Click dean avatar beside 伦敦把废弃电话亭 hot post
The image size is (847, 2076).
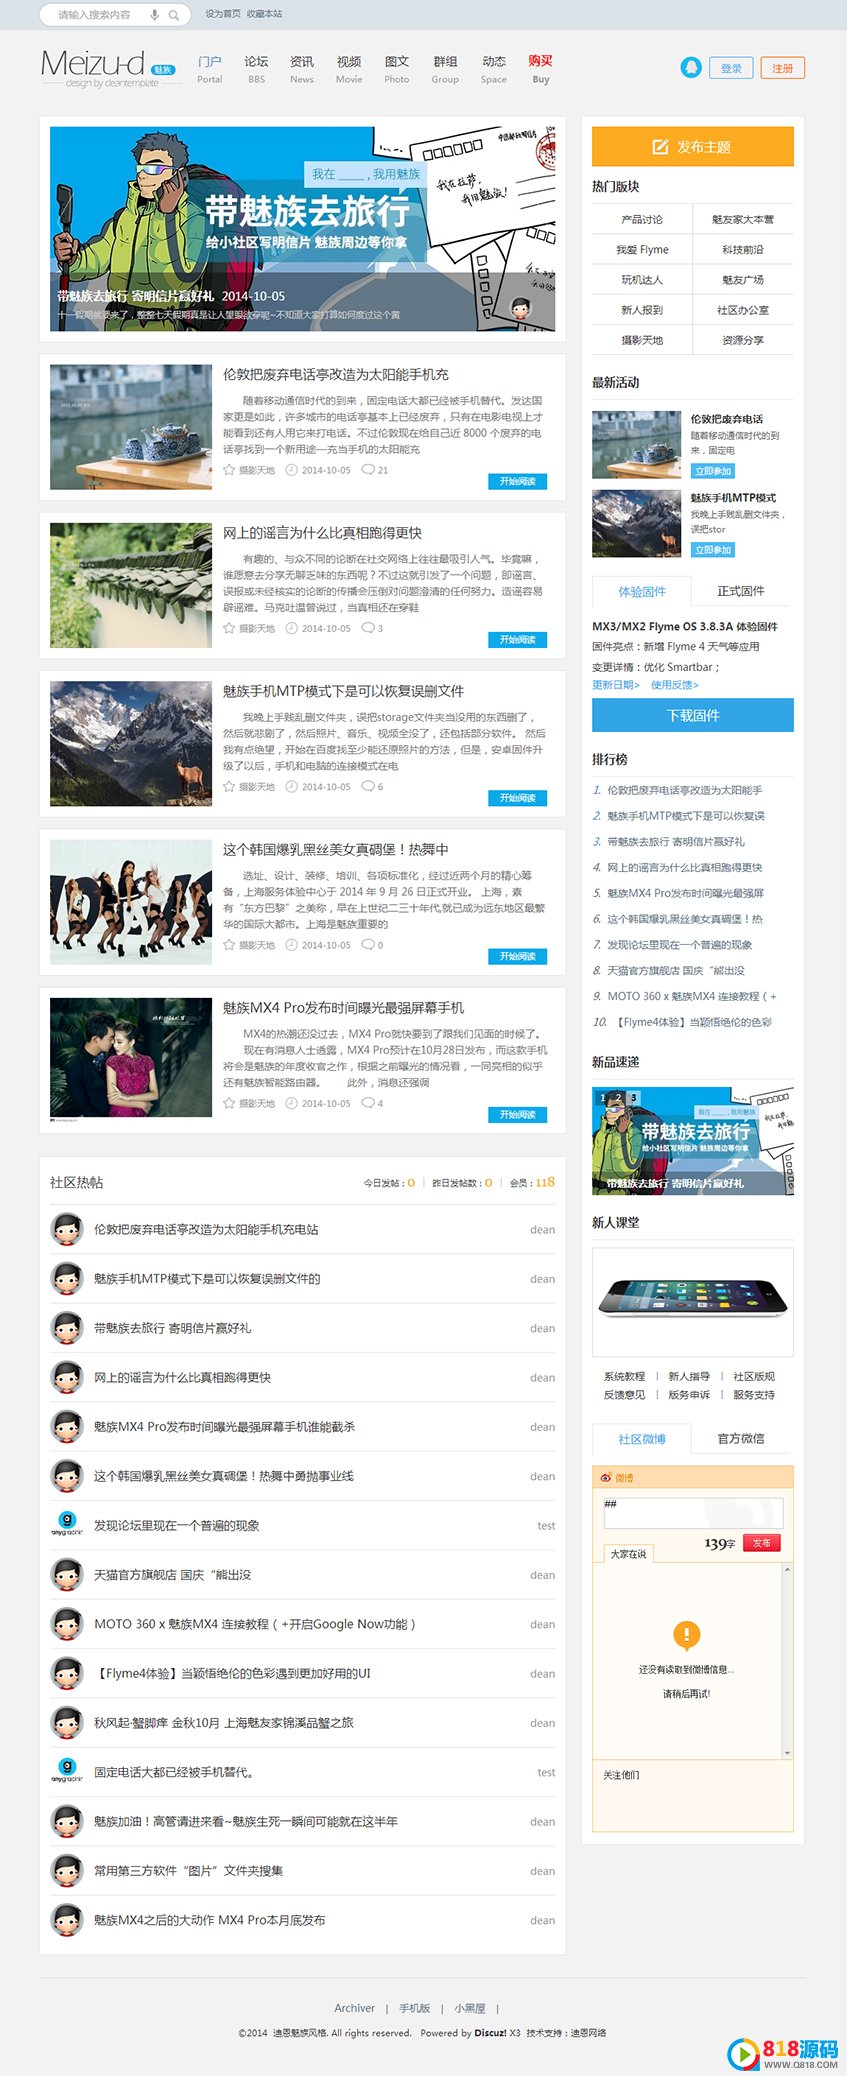pyautogui.click(x=67, y=1229)
